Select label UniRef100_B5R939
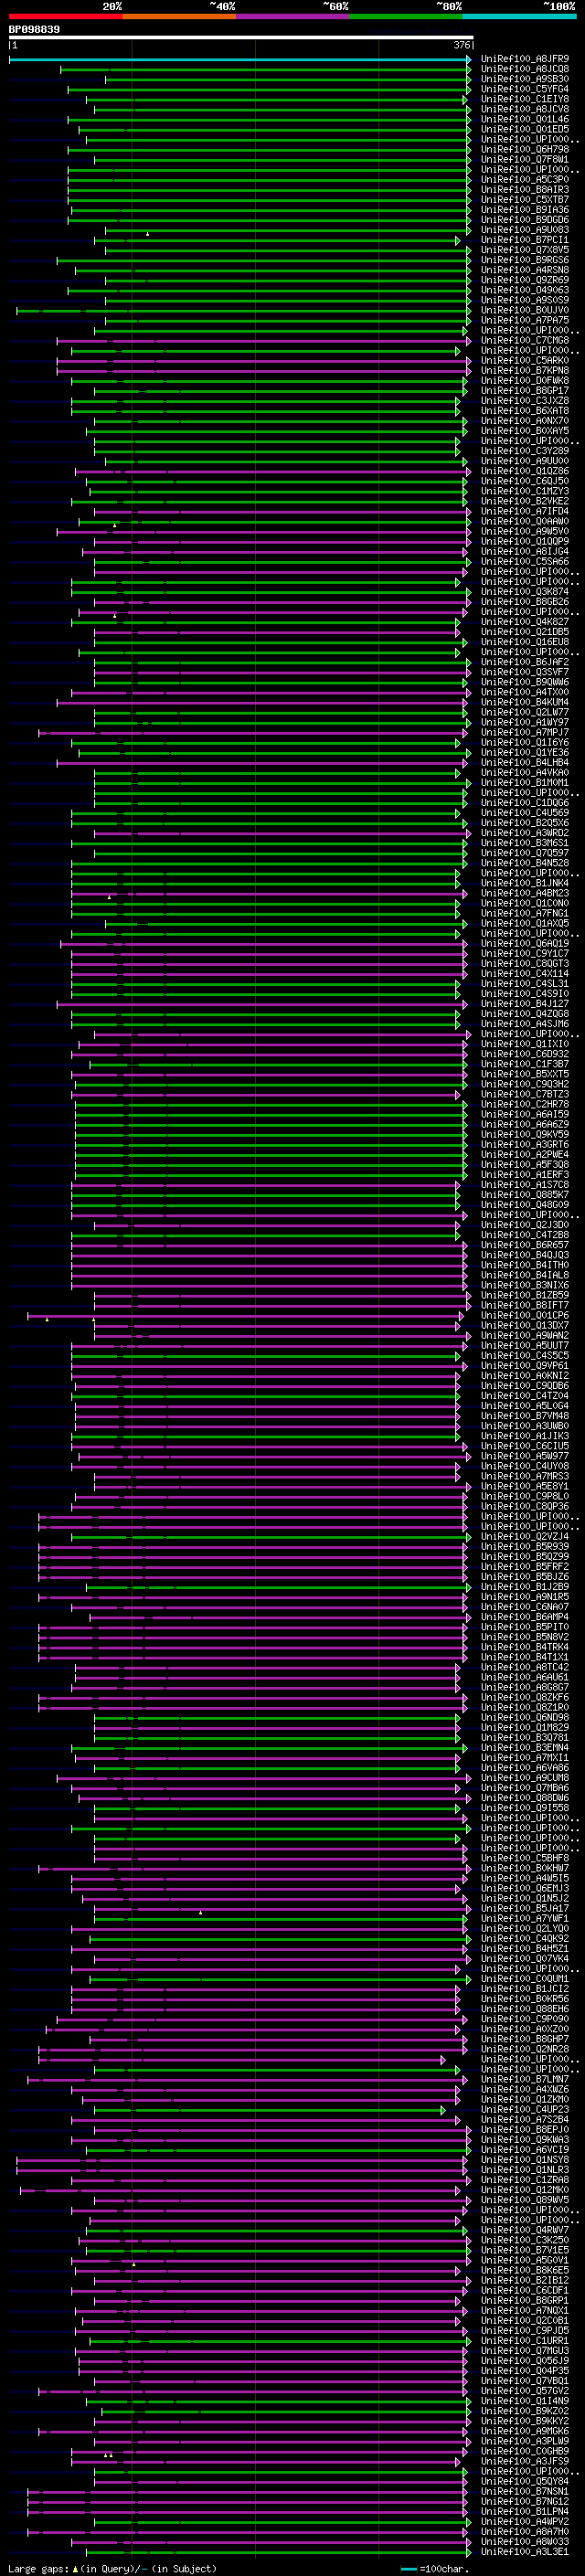Screen dimensions: 585x2576 [x=525, y=1547]
